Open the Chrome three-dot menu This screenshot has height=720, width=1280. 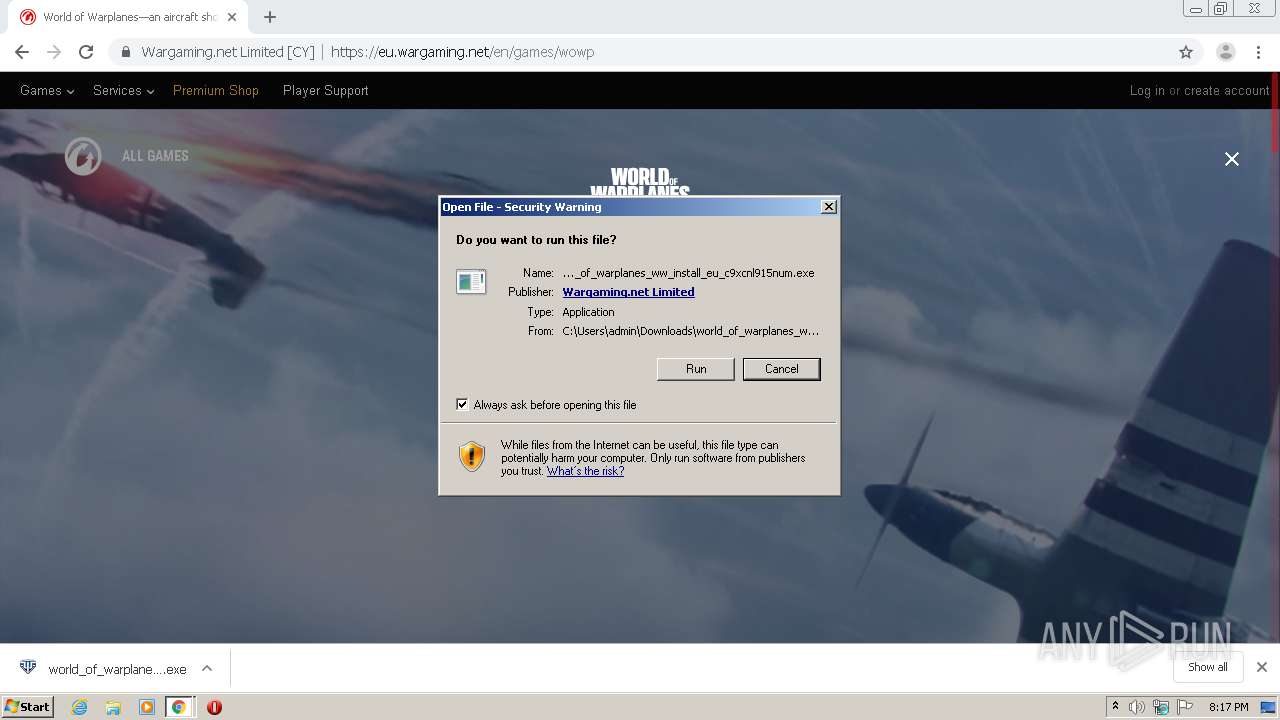[x=1260, y=52]
